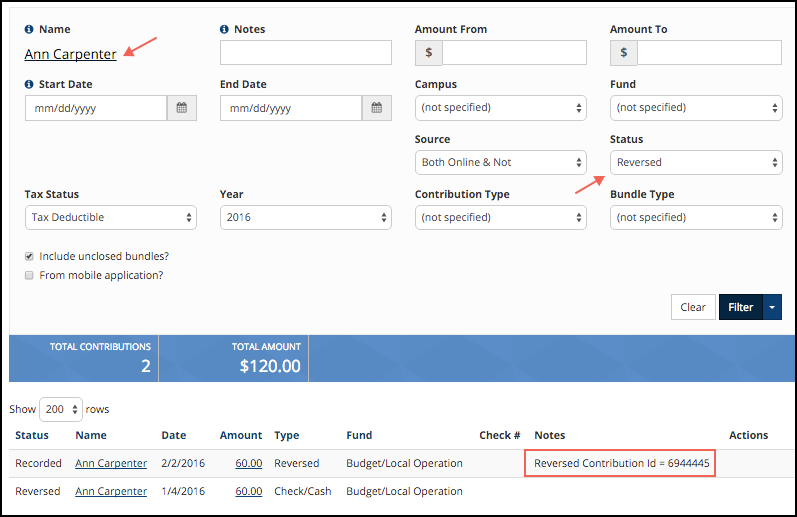Click the info icon beside Notes
This screenshot has width=797, height=517.
point(224,29)
